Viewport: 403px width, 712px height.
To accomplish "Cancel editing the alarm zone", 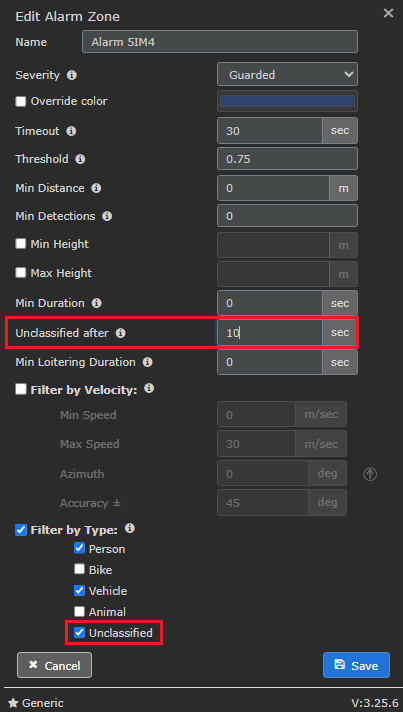I will point(54,665).
